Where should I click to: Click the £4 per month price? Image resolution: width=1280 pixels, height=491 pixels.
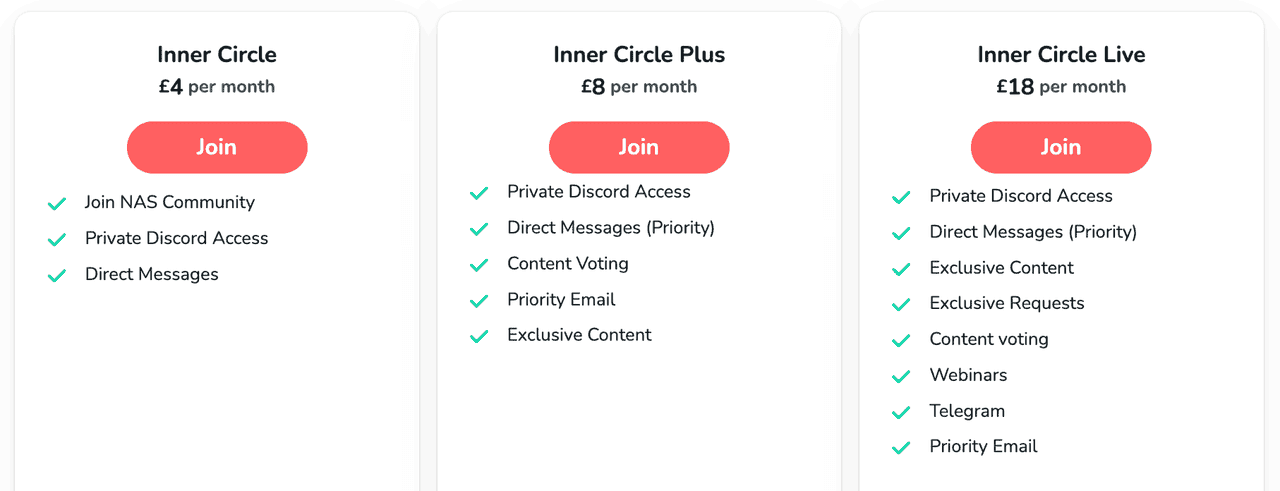[217, 87]
